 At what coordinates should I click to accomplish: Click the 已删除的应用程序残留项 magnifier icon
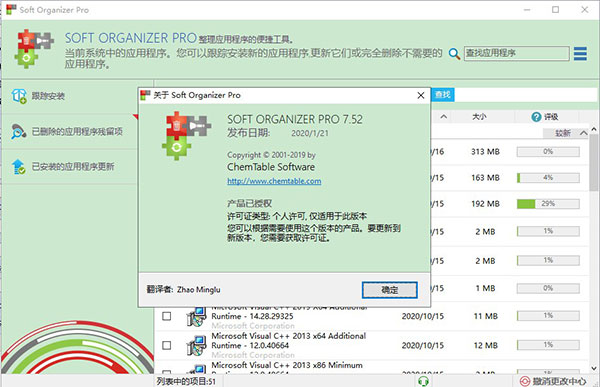18,131
